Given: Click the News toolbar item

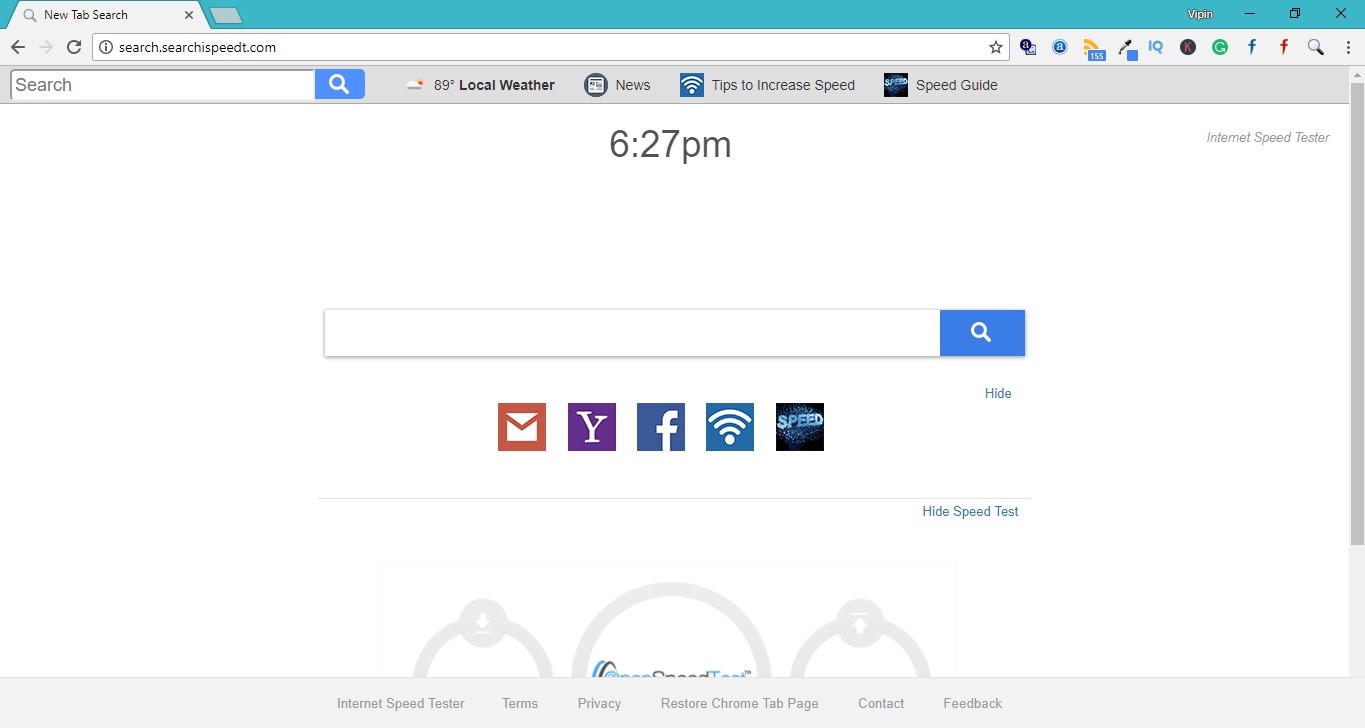Looking at the screenshot, I should [x=618, y=85].
